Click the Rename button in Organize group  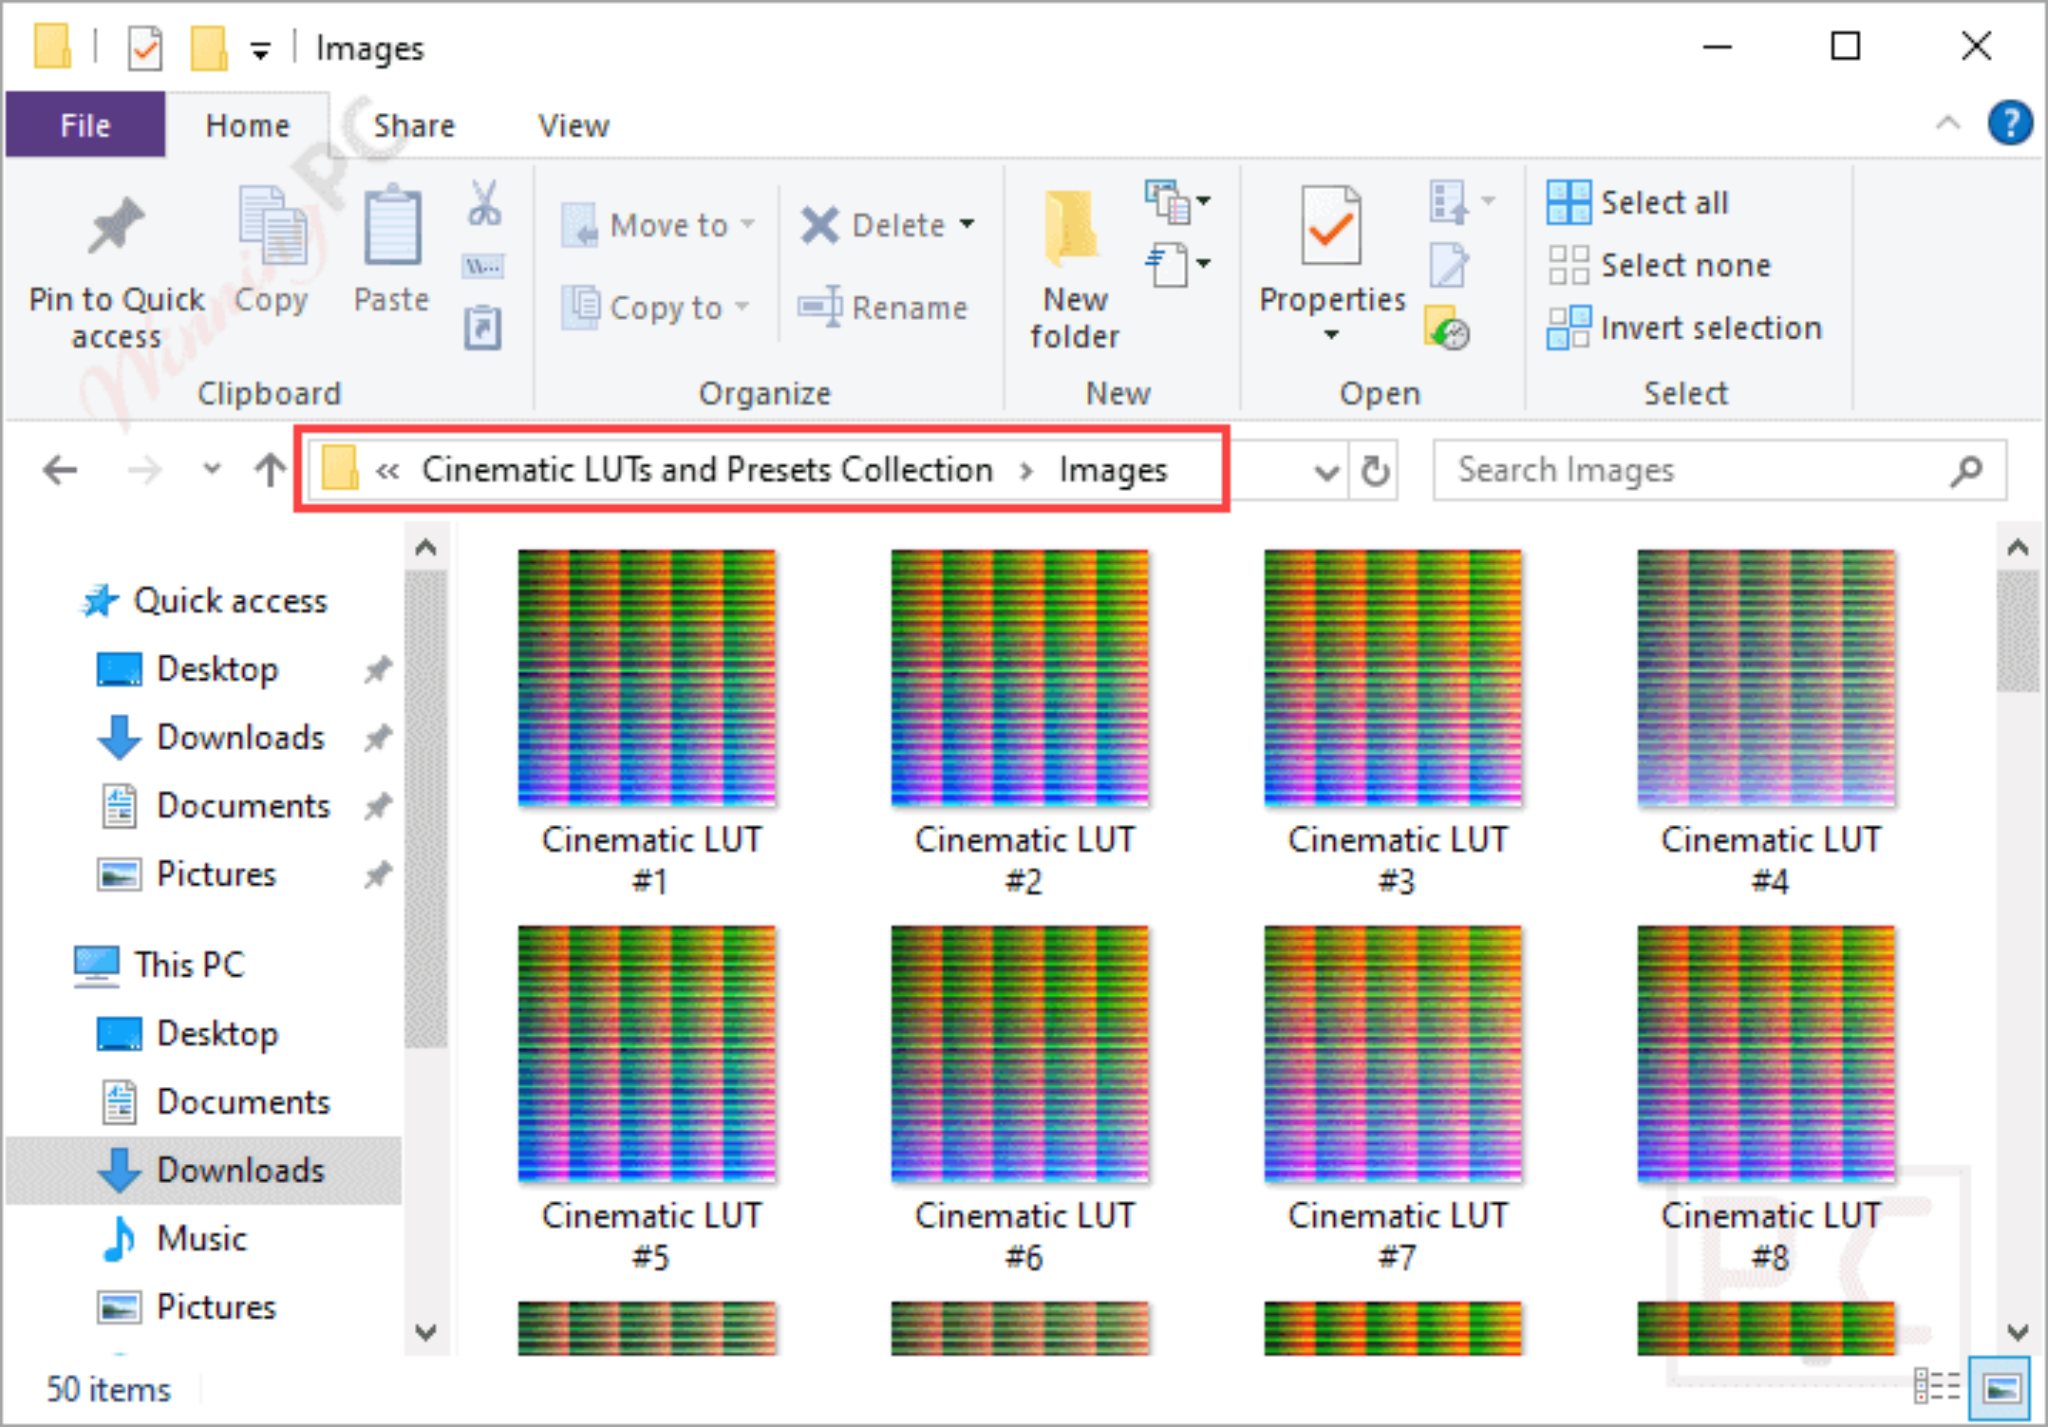[x=883, y=308]
